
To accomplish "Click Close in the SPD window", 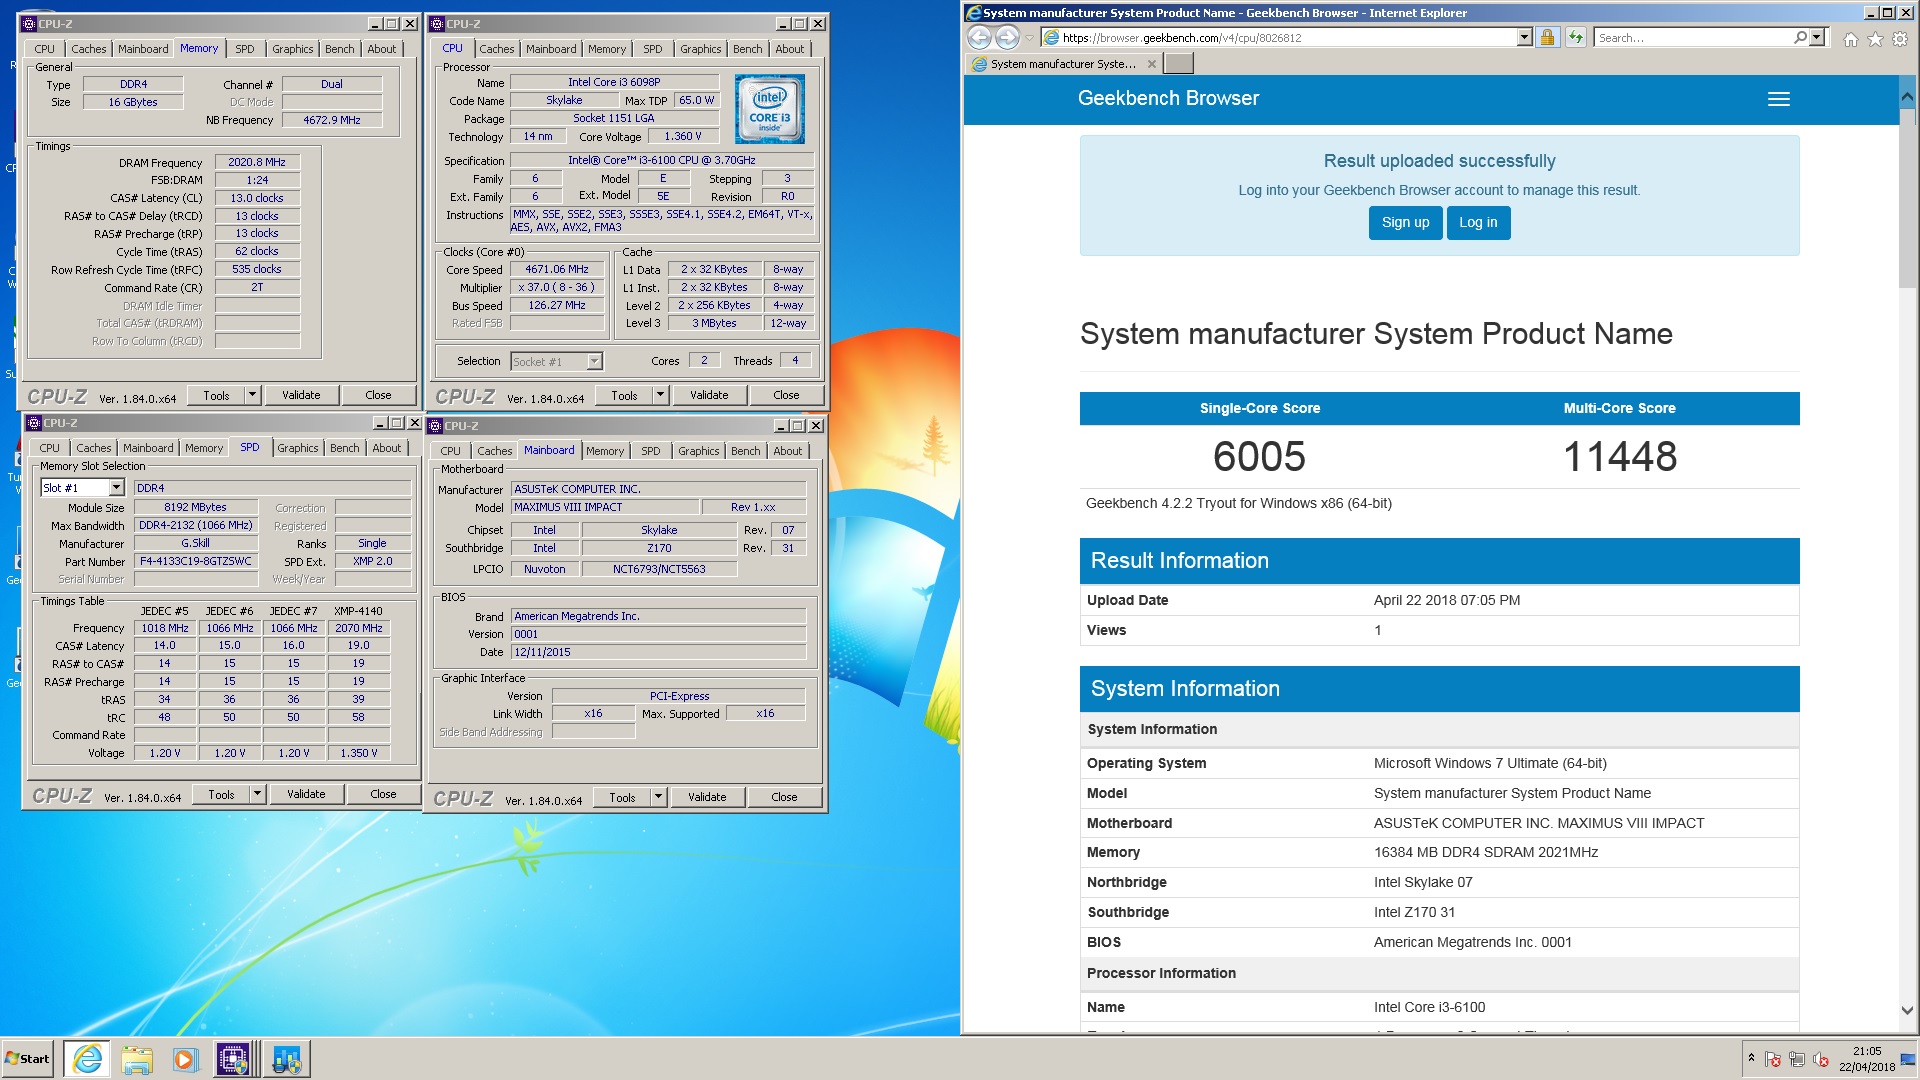I will coord(383,794).
